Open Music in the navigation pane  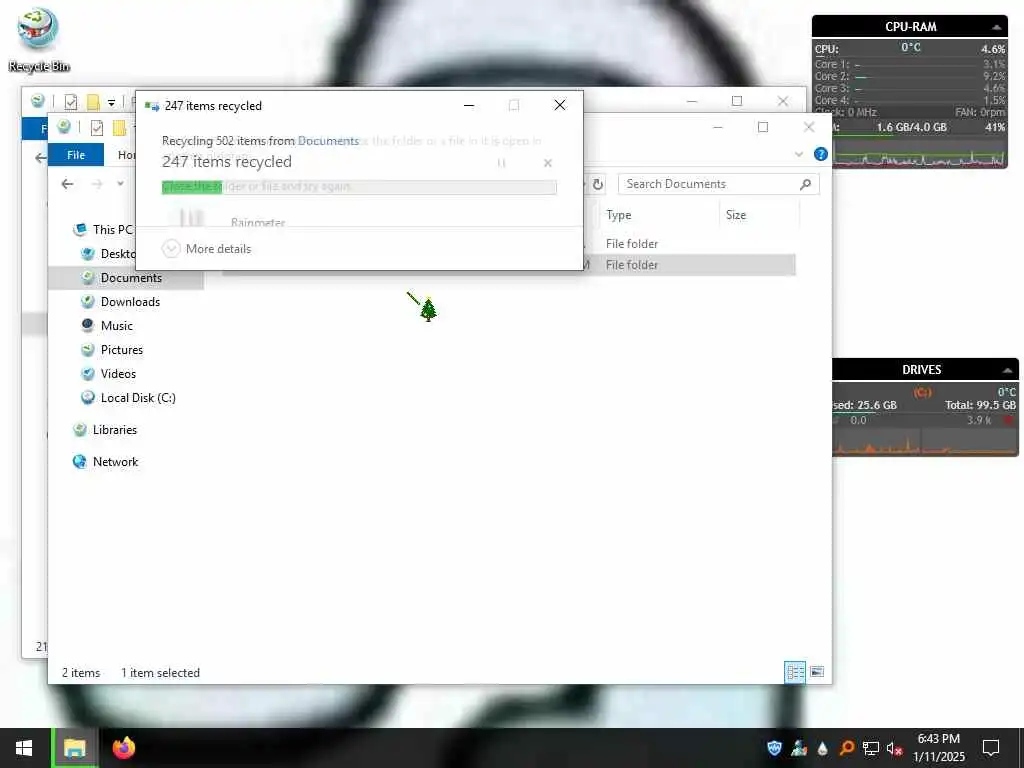[x=106, y=326]
